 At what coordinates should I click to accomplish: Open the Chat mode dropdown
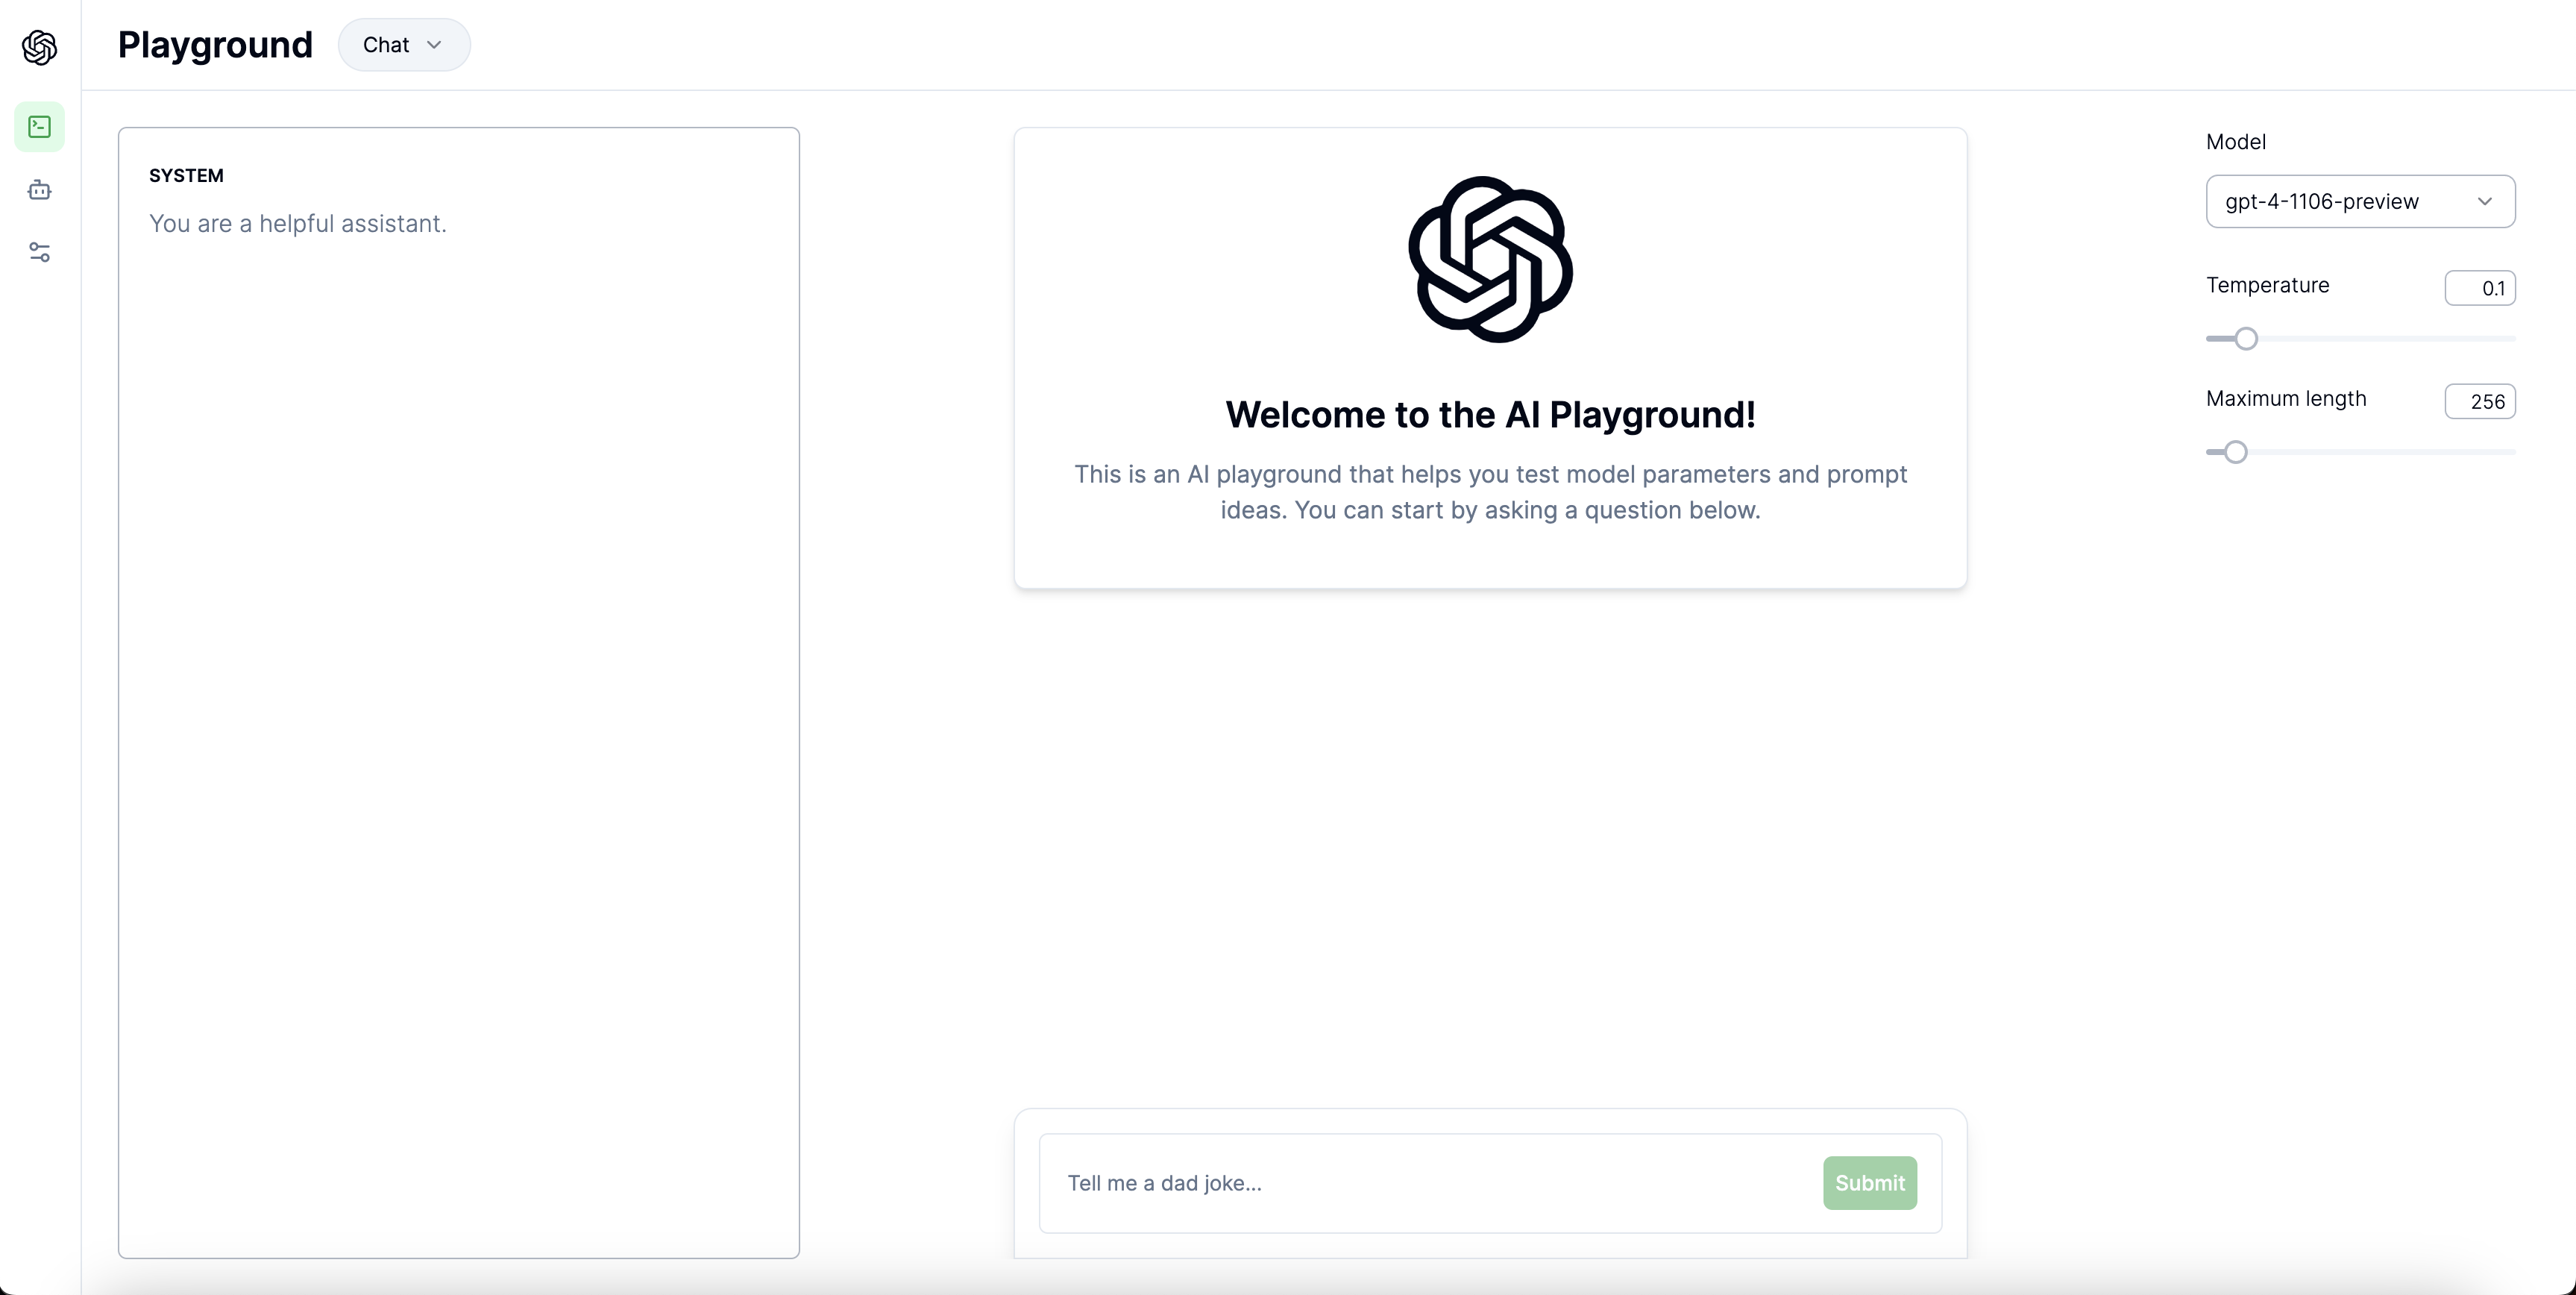403,44
